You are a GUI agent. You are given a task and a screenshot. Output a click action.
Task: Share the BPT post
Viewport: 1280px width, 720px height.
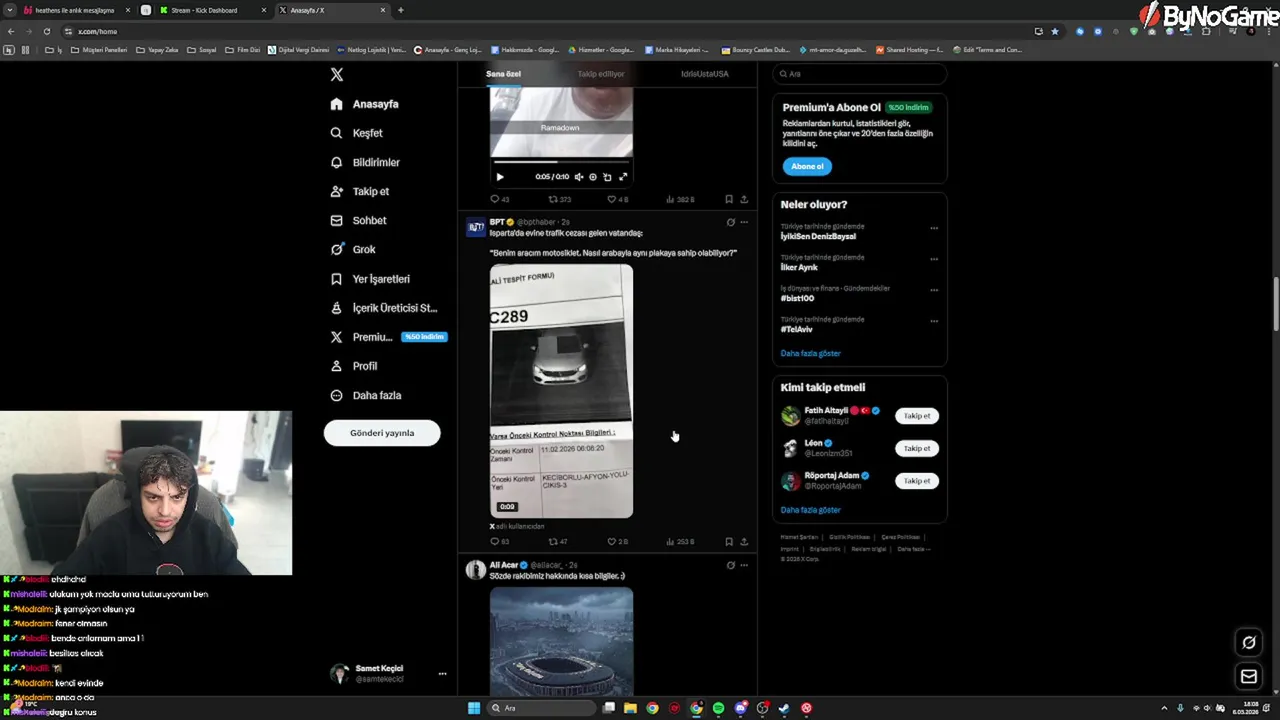(x=744, y=541)
